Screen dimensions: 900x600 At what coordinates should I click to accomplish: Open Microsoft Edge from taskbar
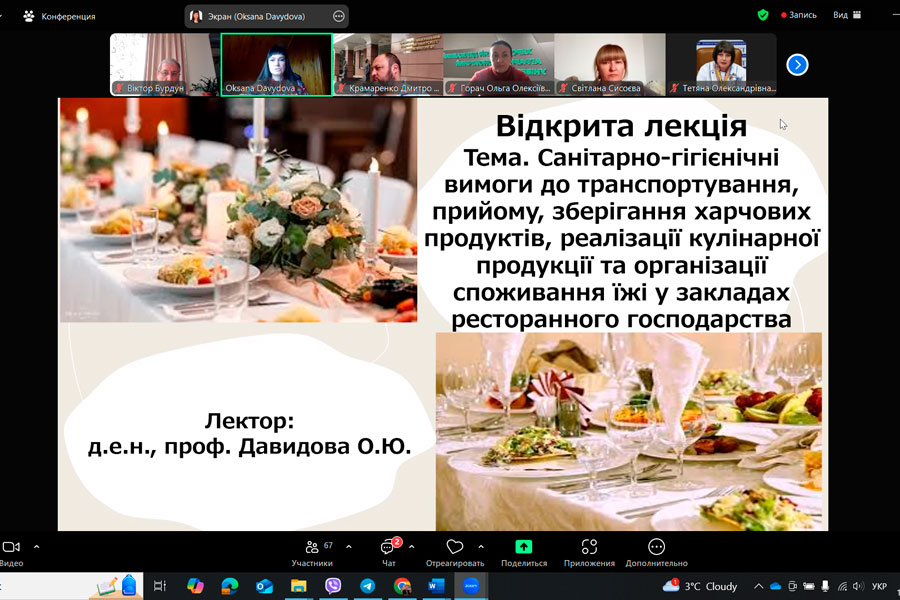pyautogui.click(x=230, y=586)
